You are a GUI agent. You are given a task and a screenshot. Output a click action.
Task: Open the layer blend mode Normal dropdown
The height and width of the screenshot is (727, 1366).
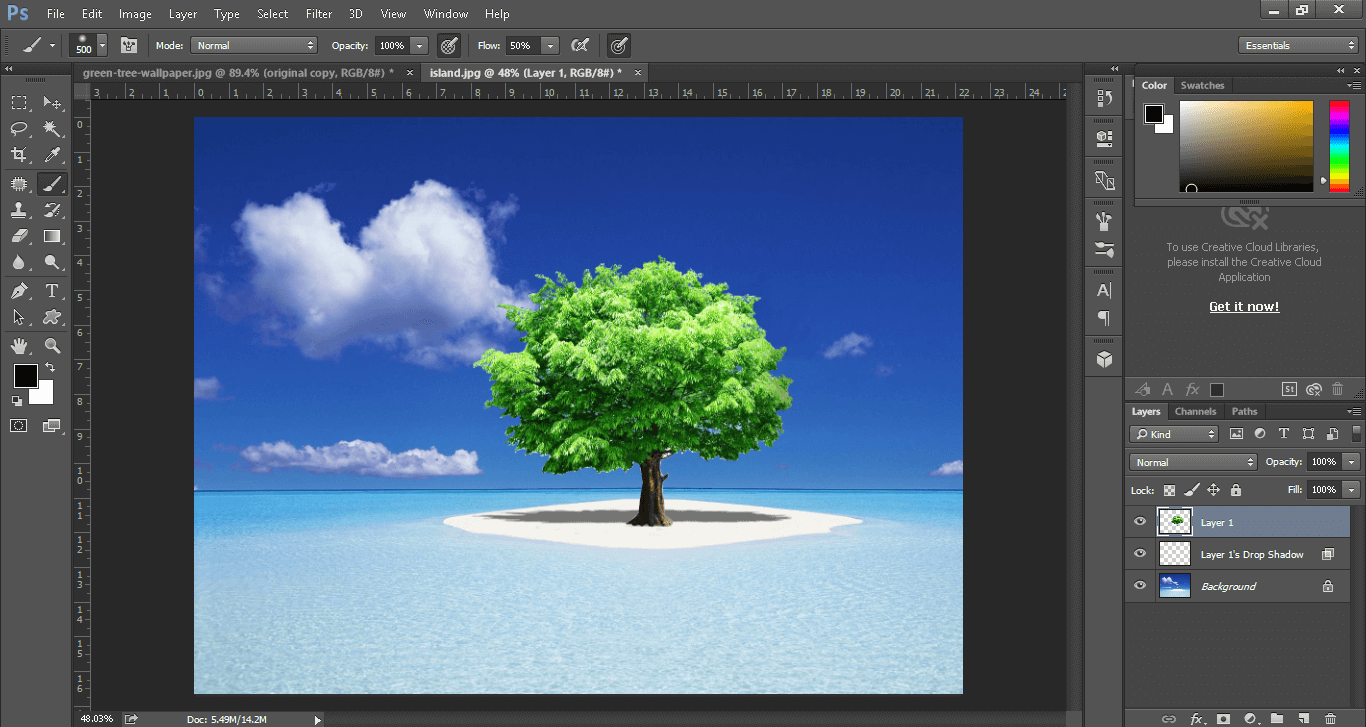[1193, 462]
